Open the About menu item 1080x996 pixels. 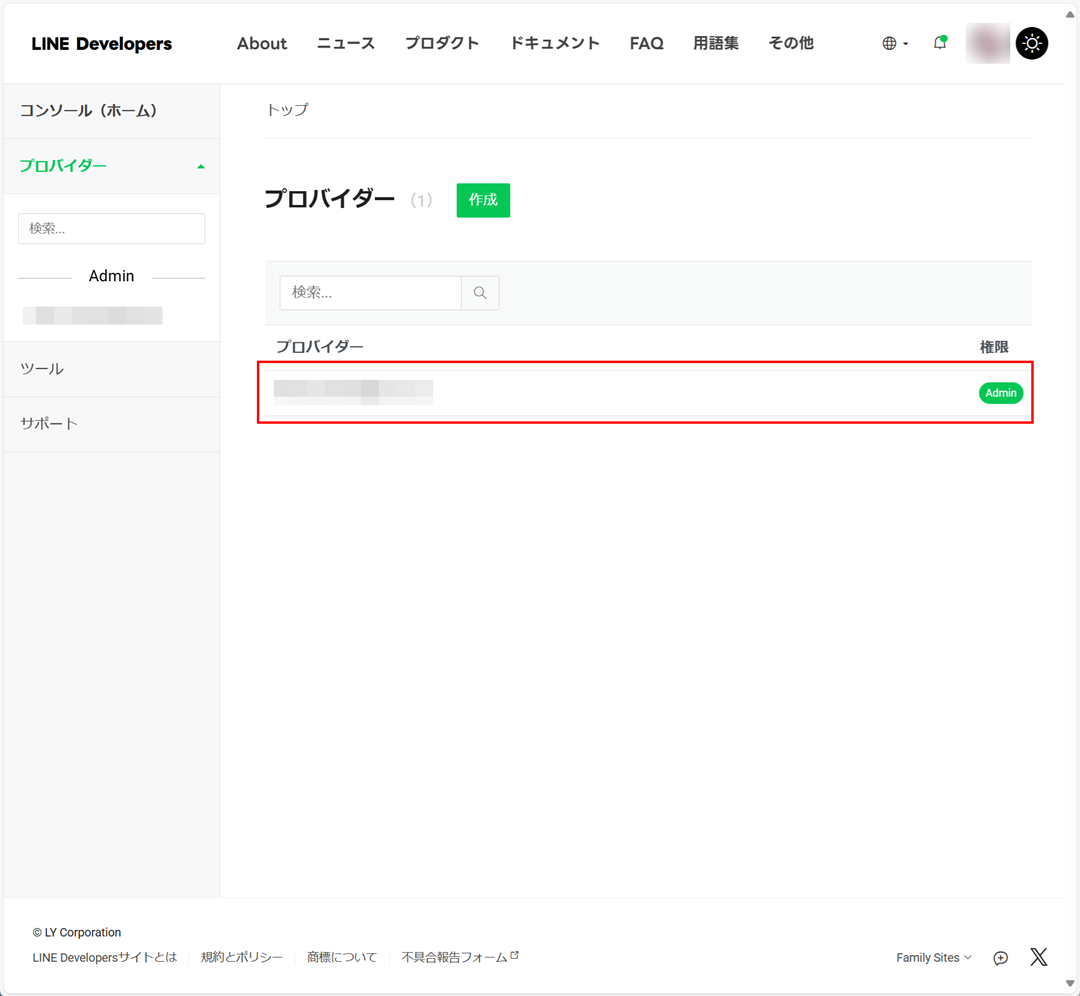pos(262,43)
